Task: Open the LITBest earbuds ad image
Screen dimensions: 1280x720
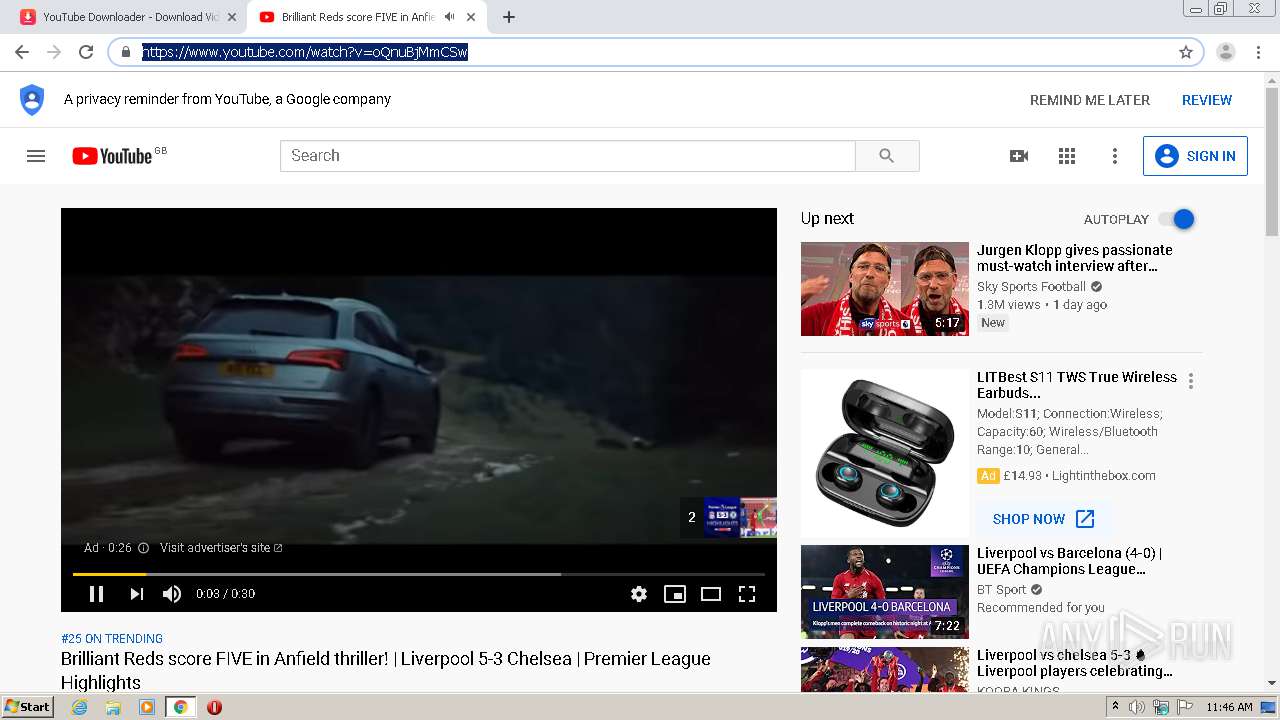Action: [x=885, y=453]
